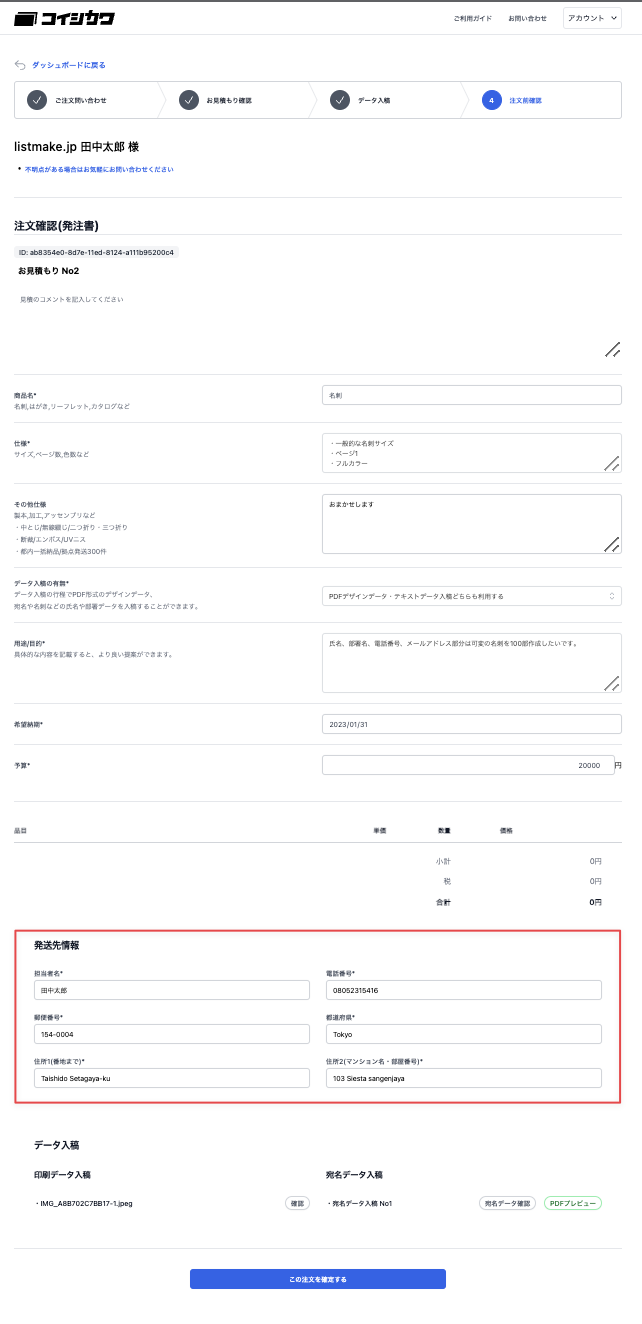This screenshot has width=642, height=1324.
Task: Expand the データ入稿の有無 select box
Action: pyautogui.click(x=472, y=596)
